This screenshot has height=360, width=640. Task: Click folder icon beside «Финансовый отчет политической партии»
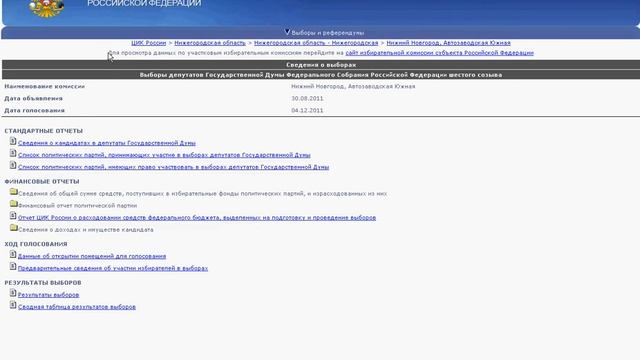[13, 203]
